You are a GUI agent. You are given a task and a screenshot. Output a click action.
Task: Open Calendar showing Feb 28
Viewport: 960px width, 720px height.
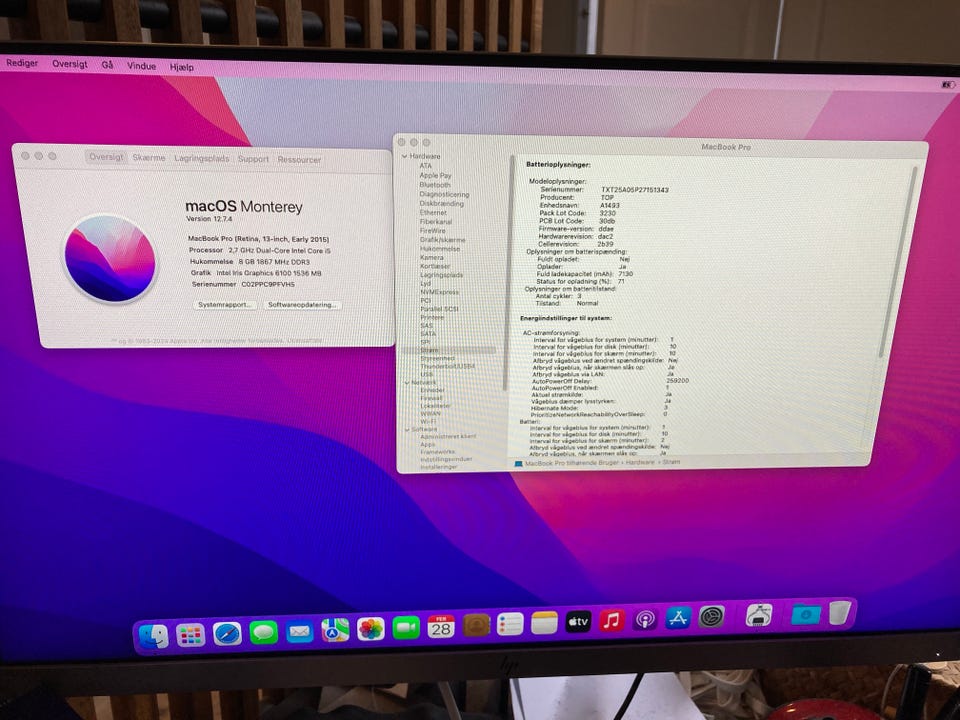point(441,626)
